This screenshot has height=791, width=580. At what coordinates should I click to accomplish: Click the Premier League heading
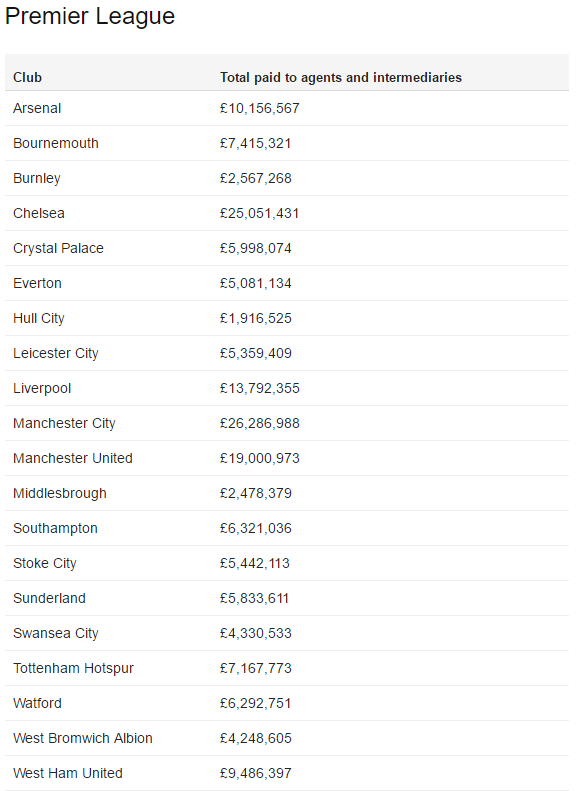(90, 16)
